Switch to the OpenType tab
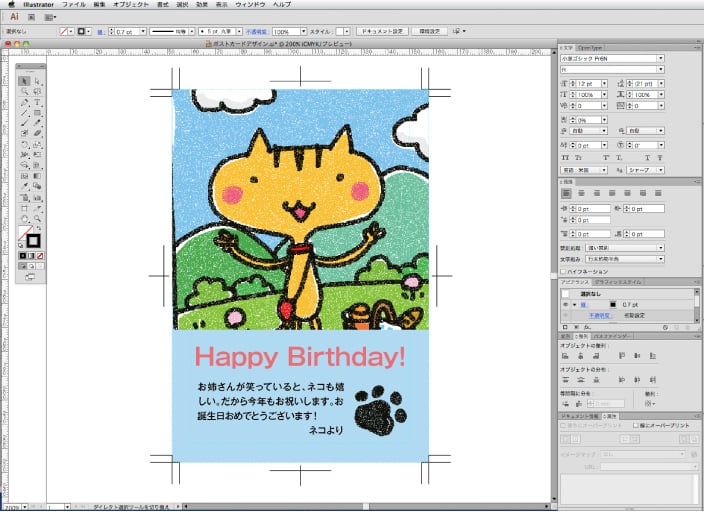Screen dimensions: 704x512 [x=591, y=47]
